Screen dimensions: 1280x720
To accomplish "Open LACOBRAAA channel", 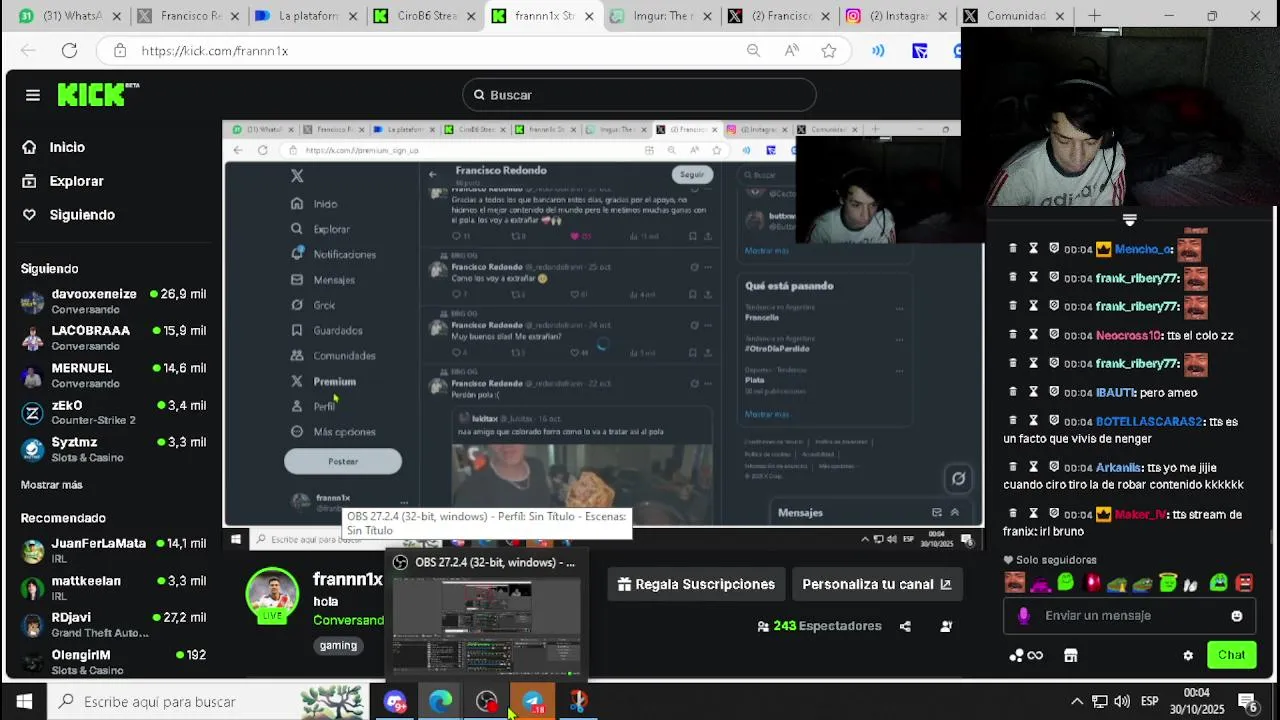I will (x=113, y=338).
